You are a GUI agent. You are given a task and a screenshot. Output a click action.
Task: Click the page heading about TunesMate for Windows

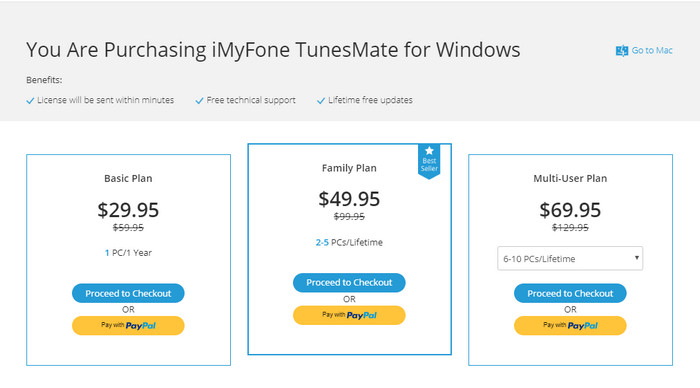[273, 50]
